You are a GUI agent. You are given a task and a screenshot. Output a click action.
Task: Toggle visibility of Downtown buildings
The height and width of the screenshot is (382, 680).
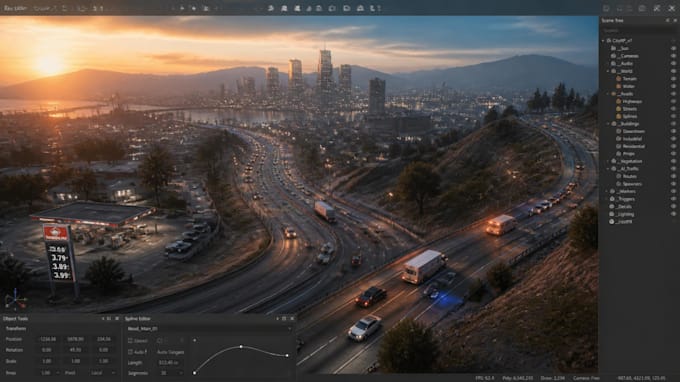pyautogui.click(x=673, y=131)
